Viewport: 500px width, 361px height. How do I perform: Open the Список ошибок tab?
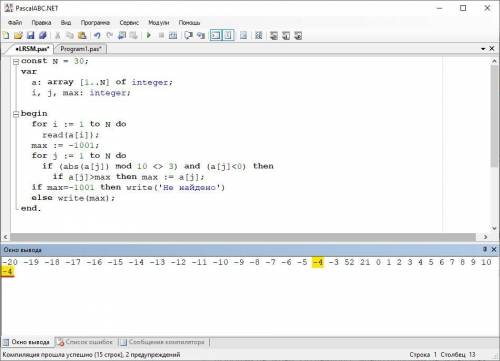point(85,342)
